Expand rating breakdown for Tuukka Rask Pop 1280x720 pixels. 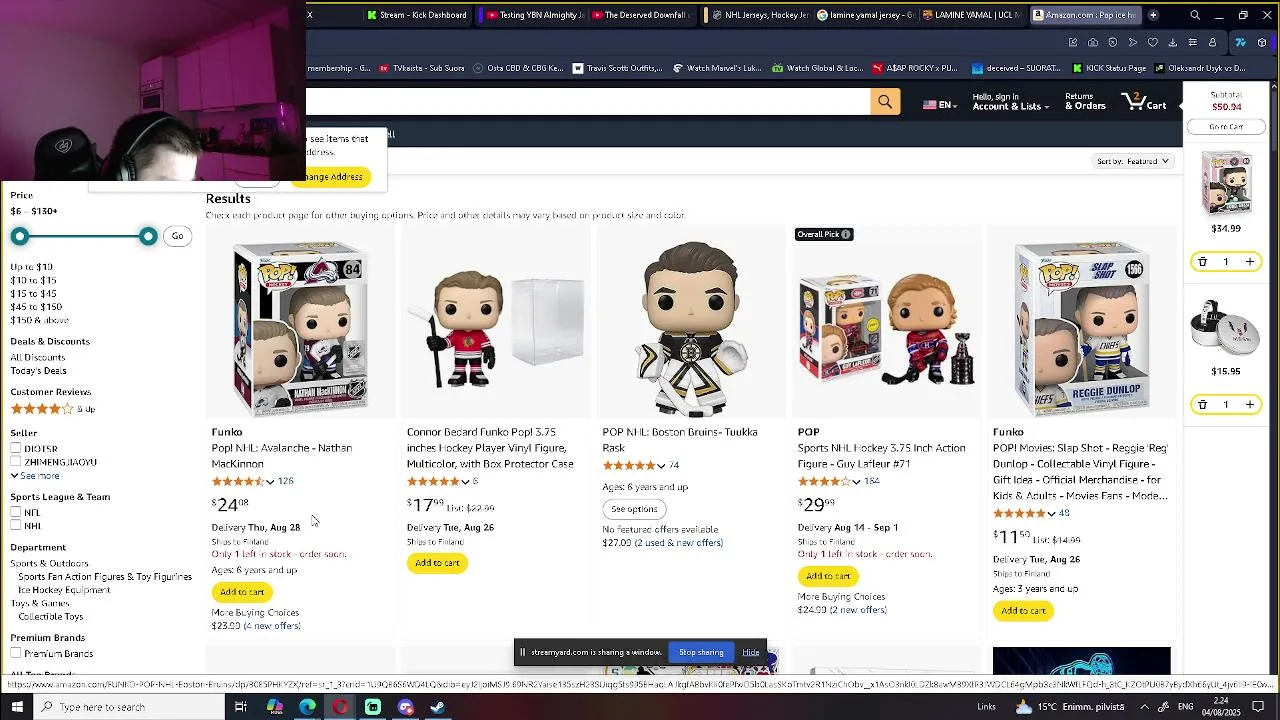coord(661,466)
